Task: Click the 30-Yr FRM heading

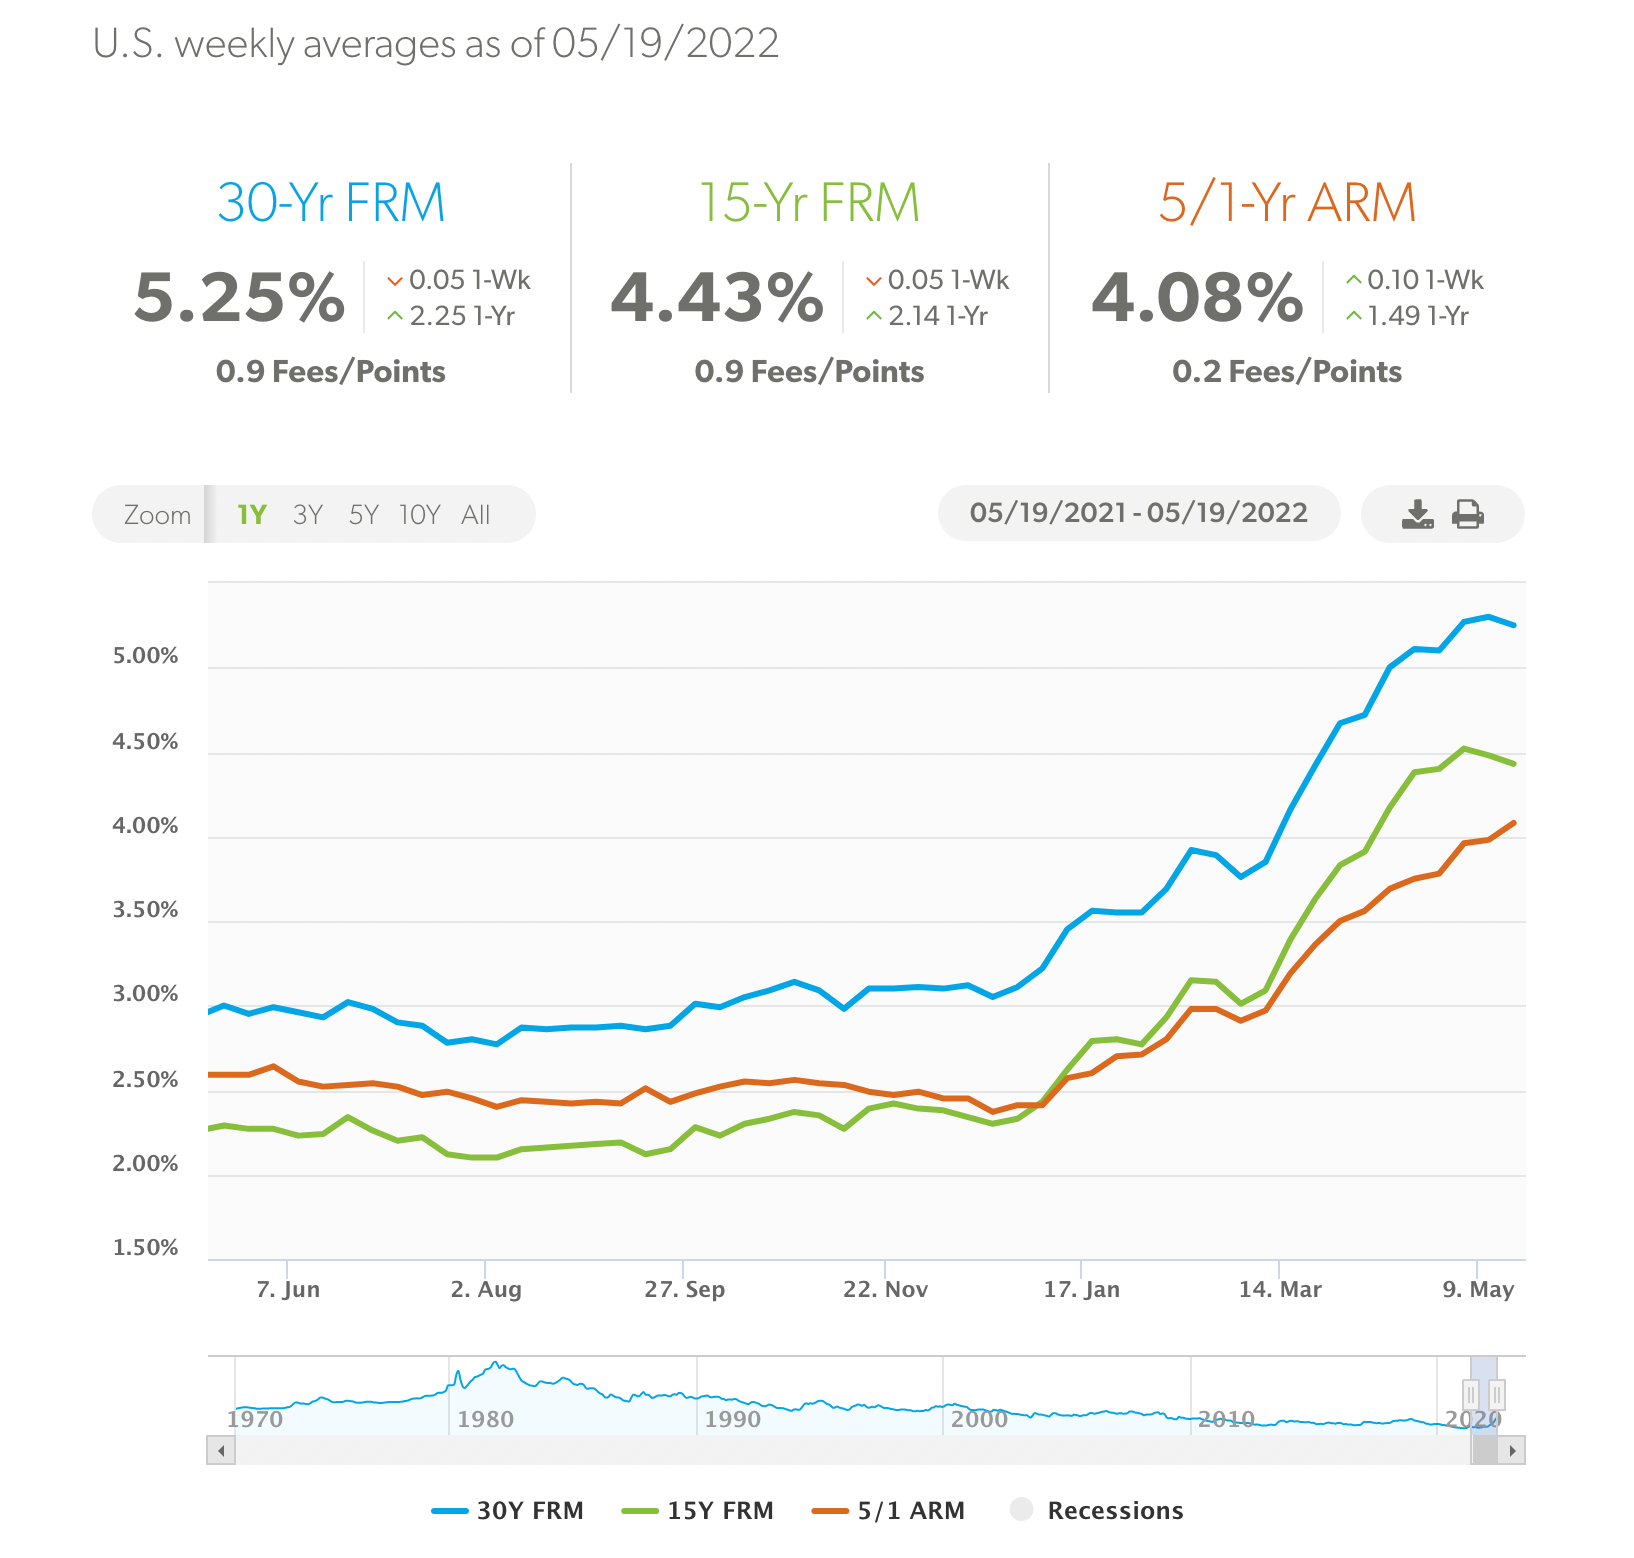Action: coord(331,202)
